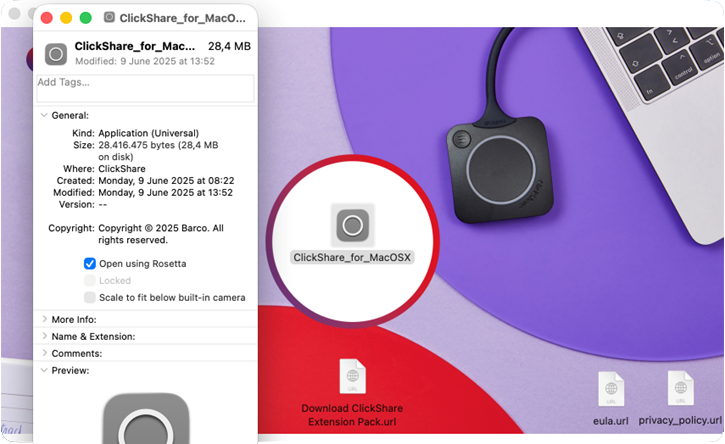The image size is (725, 444).
Task: Zoom the Info window with green button
Action: (86, 18)
